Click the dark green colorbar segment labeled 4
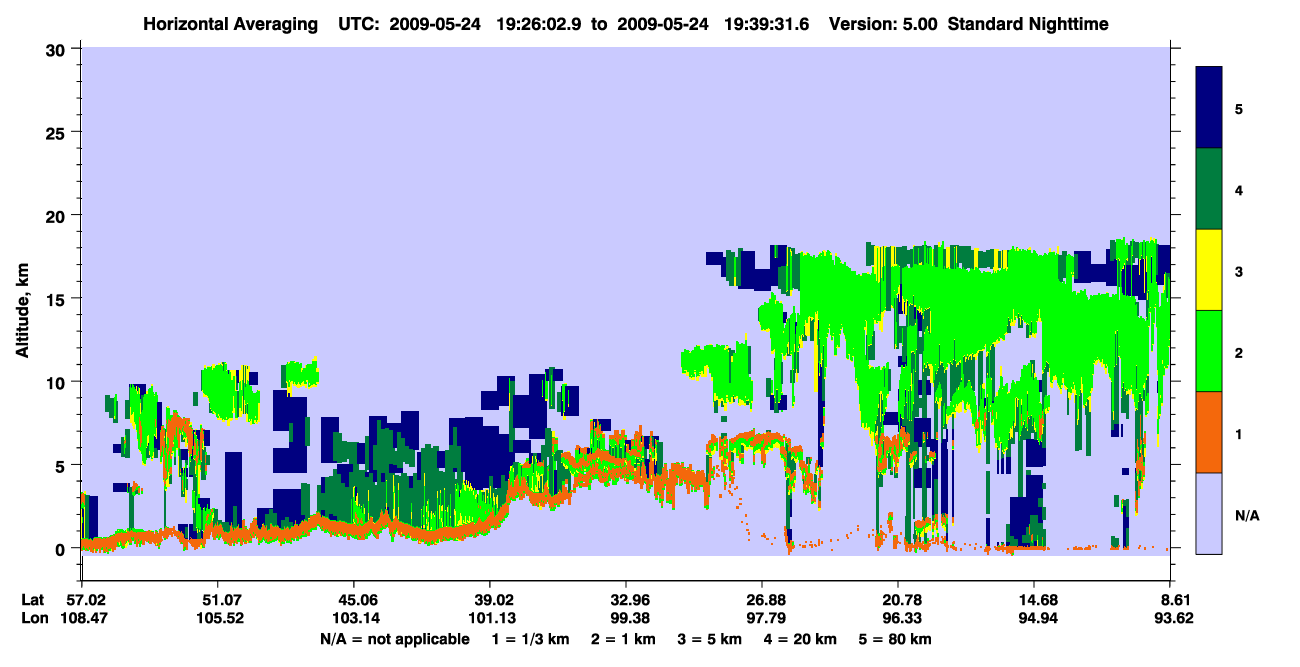Image resolution: width=1300 pixels, height=667 pixels. click(1209, 189)
